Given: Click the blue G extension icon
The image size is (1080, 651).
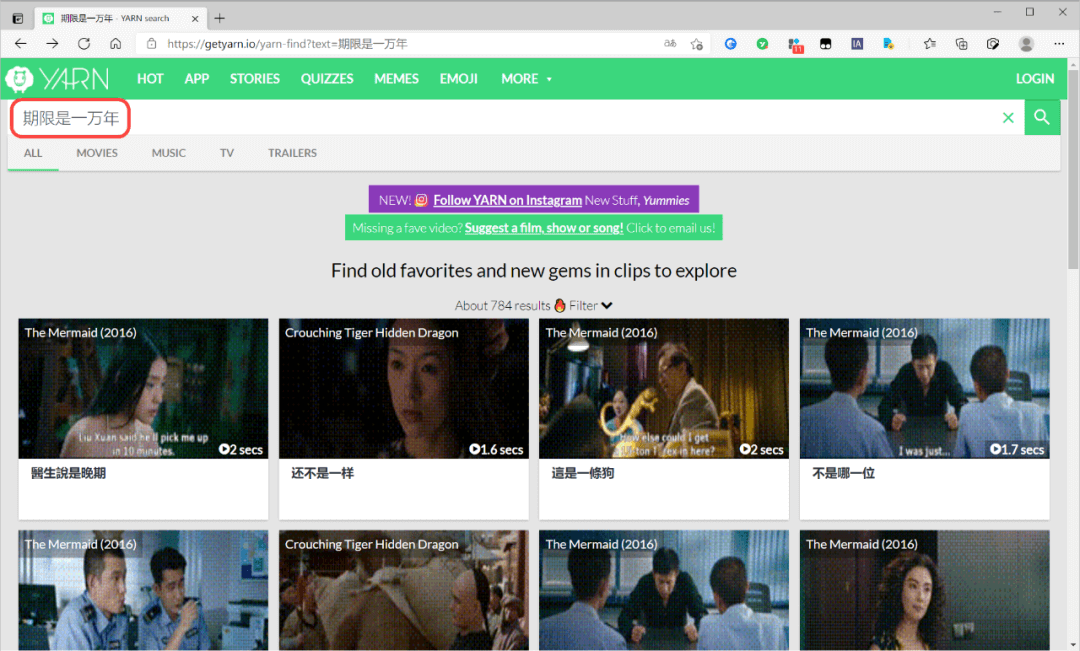Looking at the screenshot, I should click(x=731, y=43).
